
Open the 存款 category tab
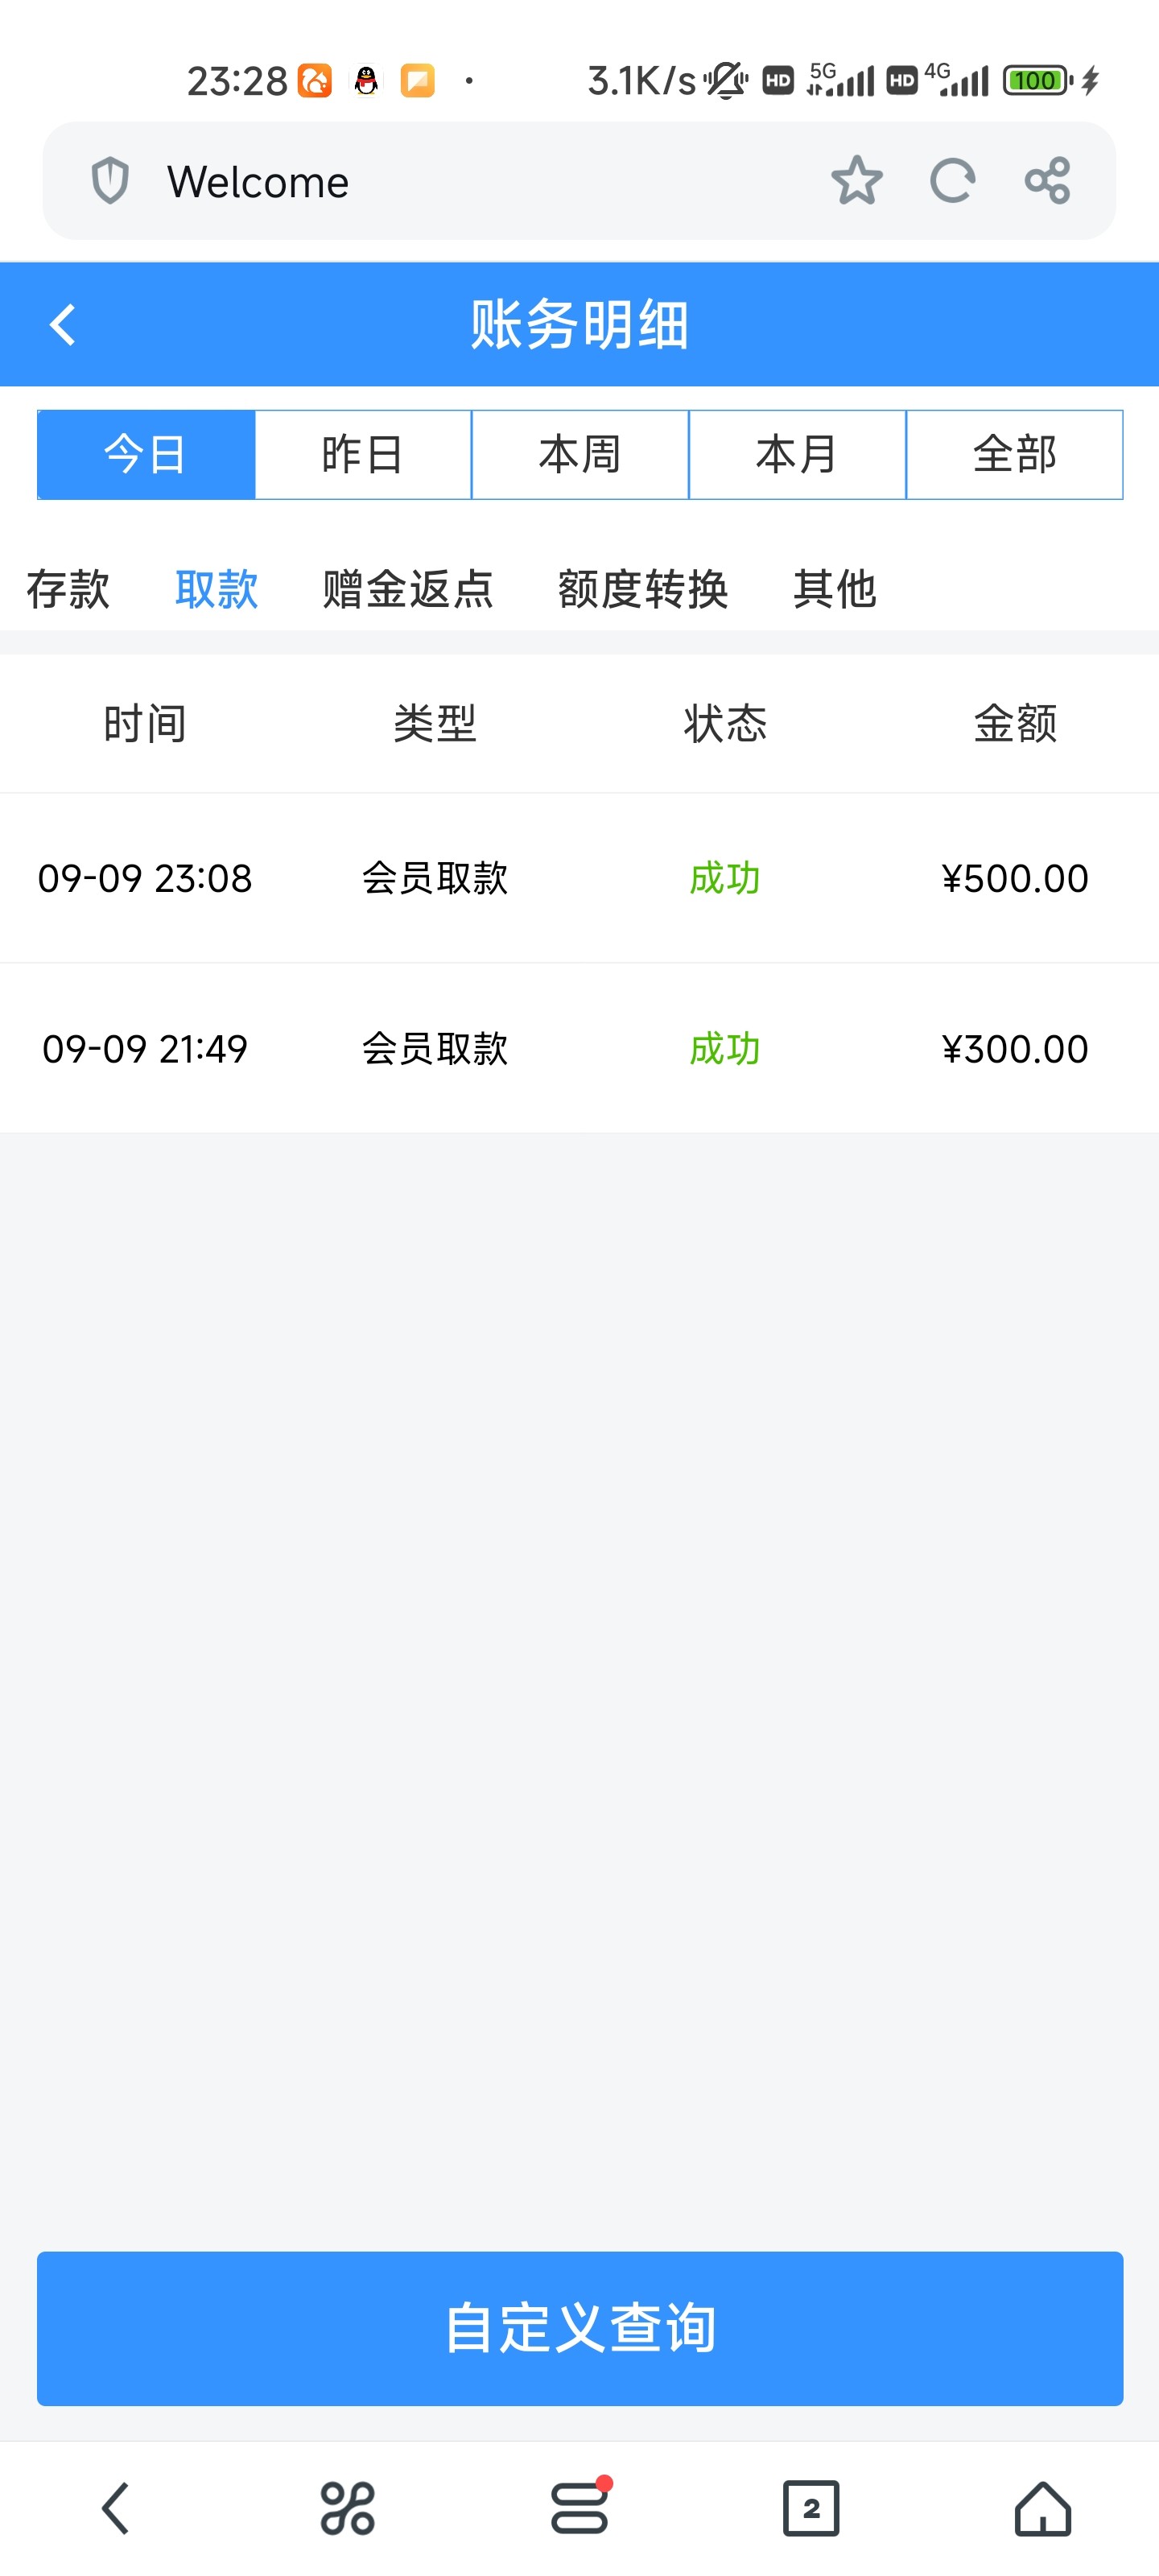tap(68, 589)
